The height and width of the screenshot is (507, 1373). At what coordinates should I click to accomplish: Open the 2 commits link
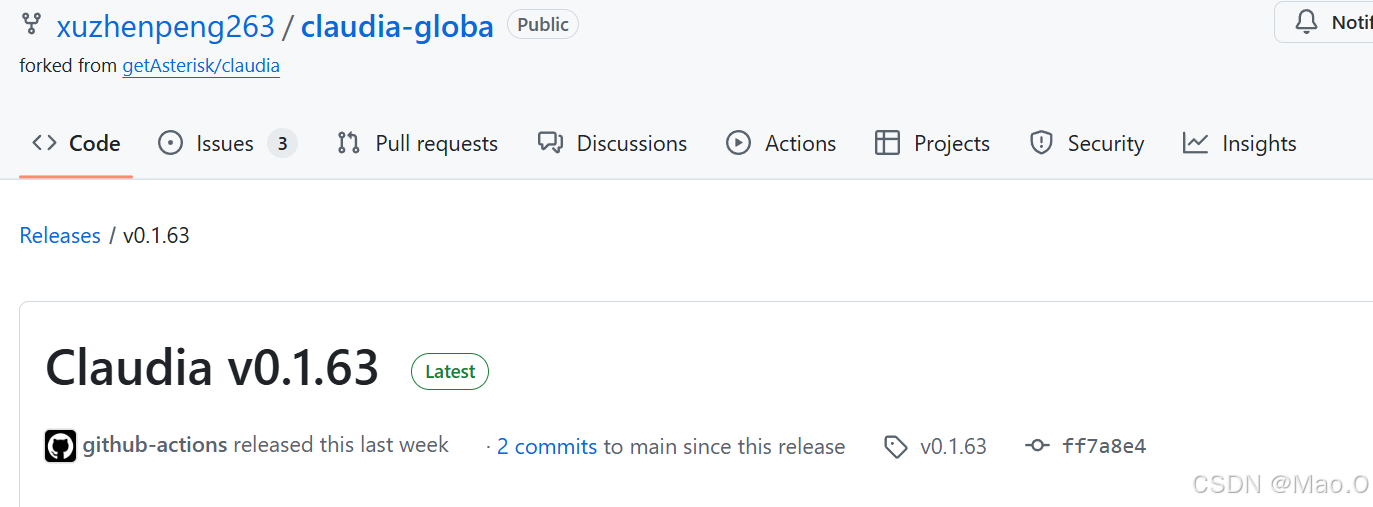click(x=547, y=447)
